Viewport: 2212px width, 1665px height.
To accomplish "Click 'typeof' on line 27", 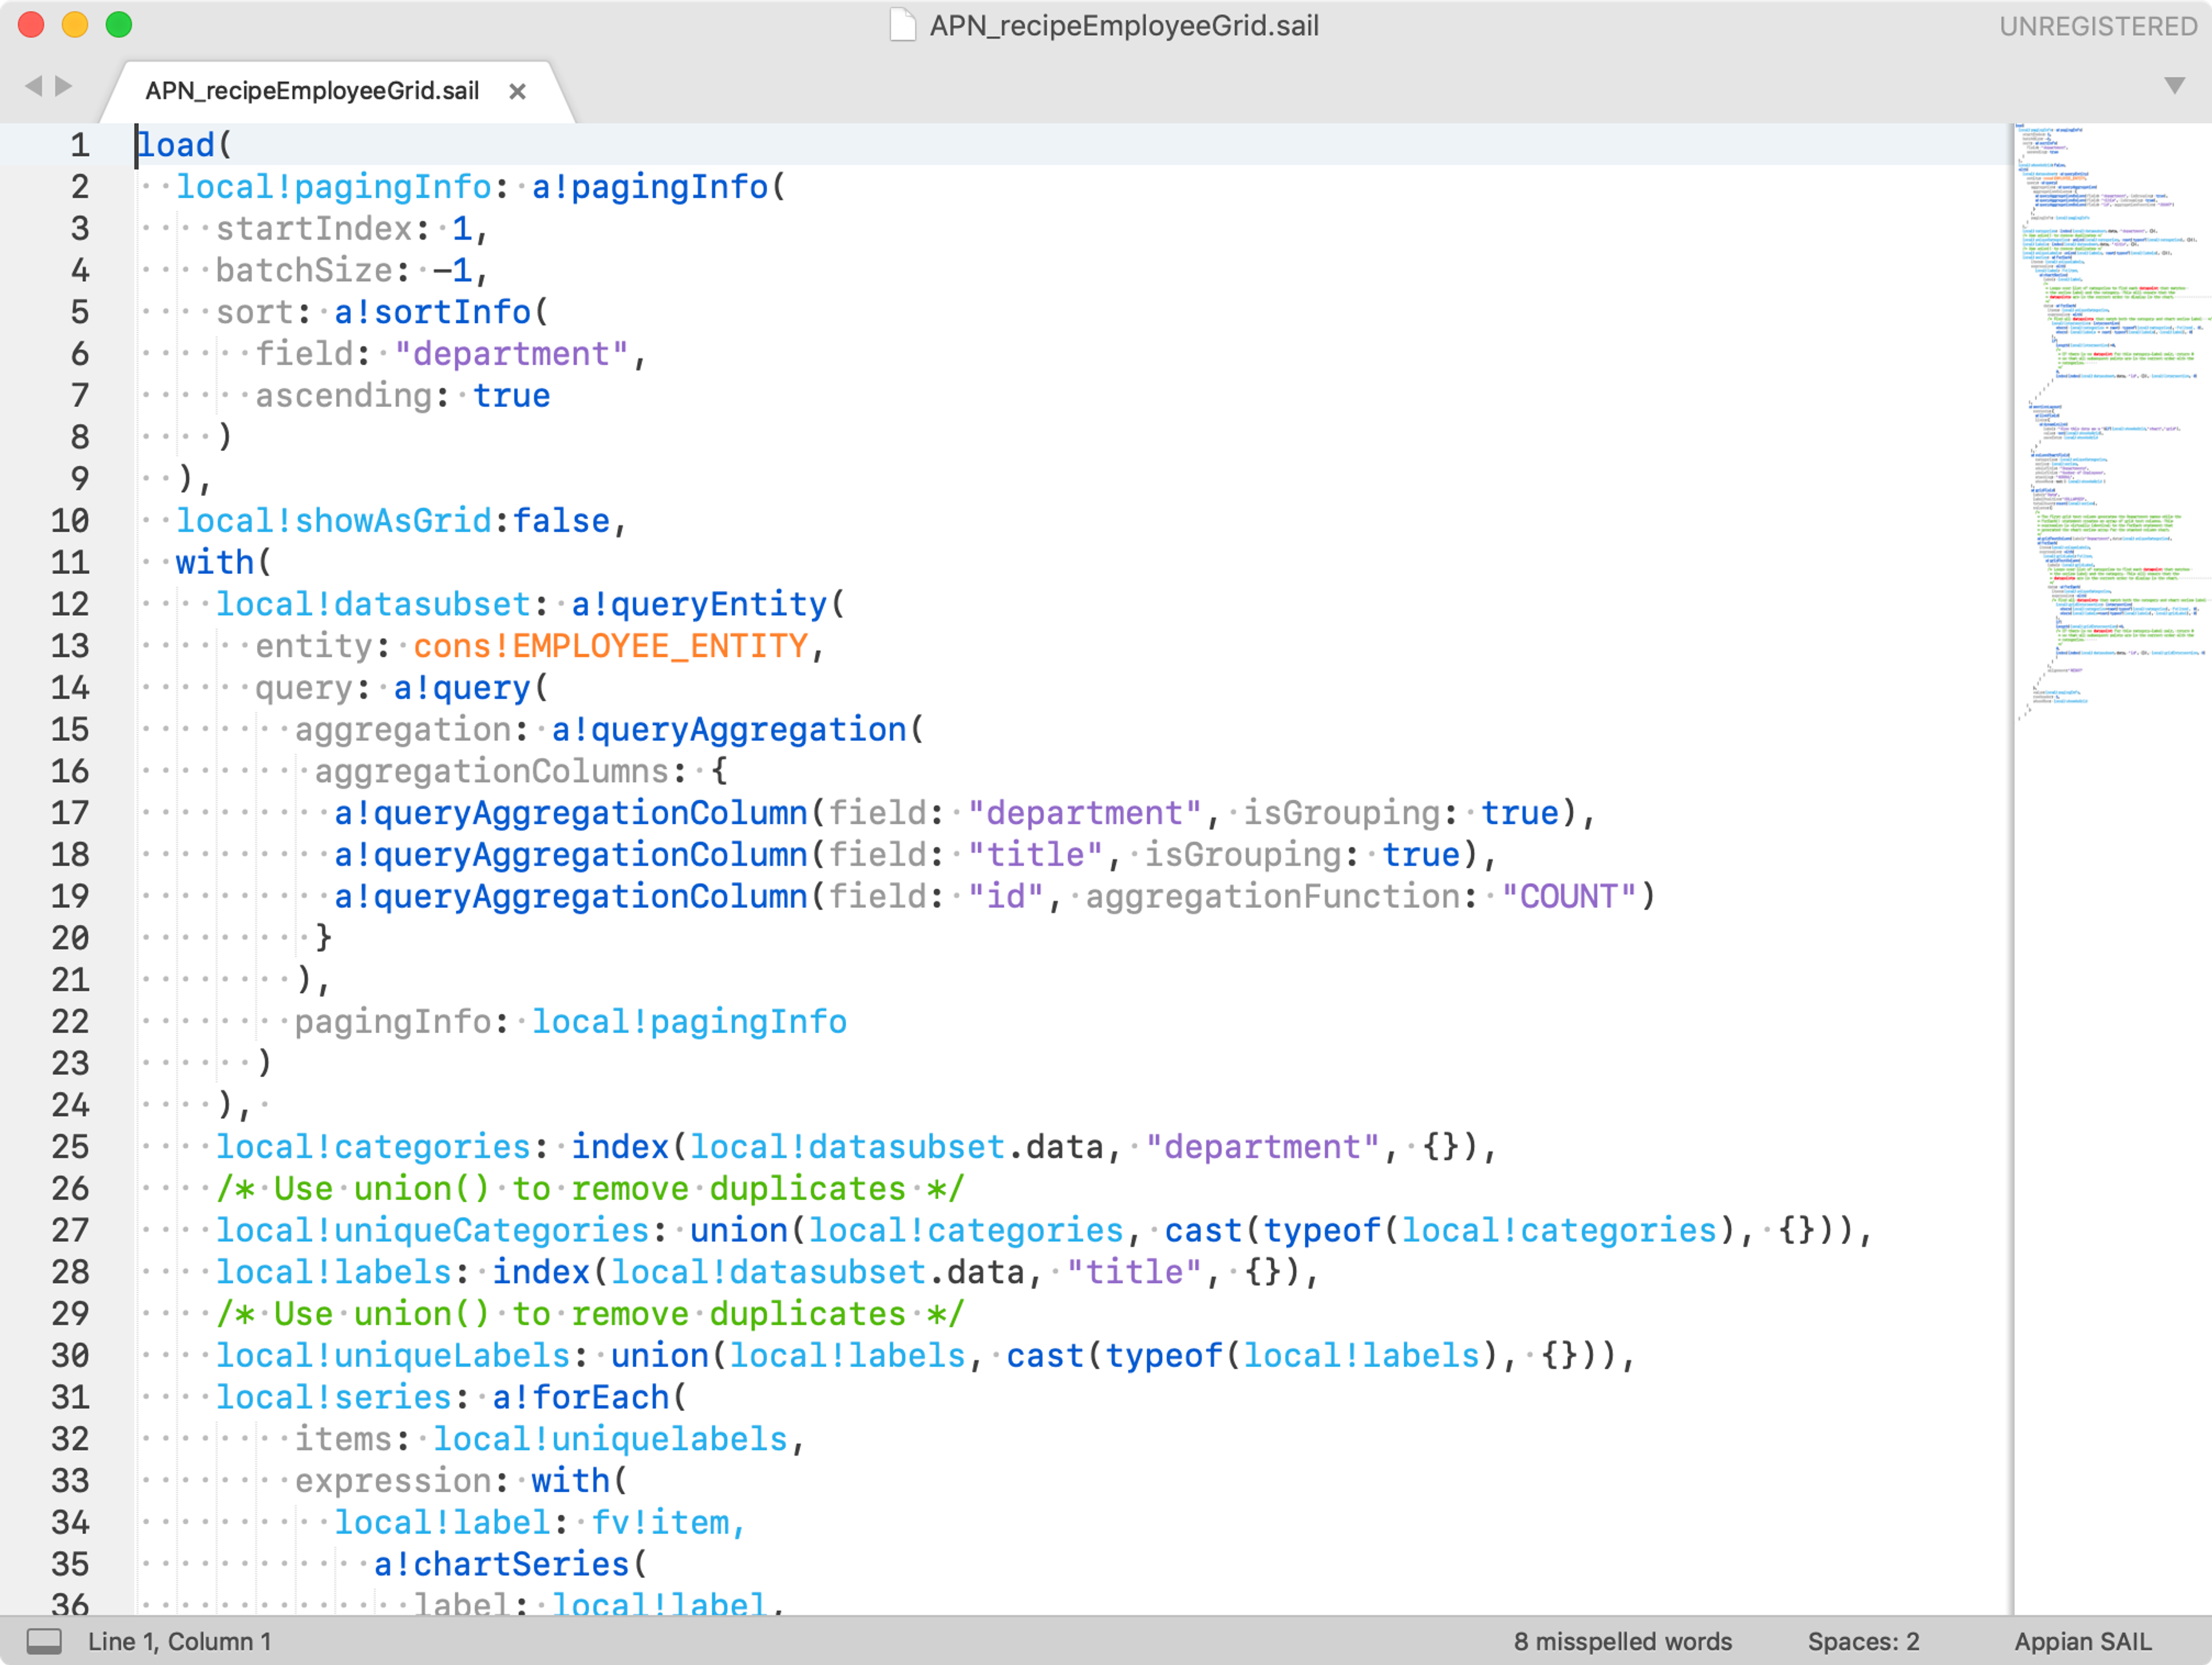I will 1322,1231.
